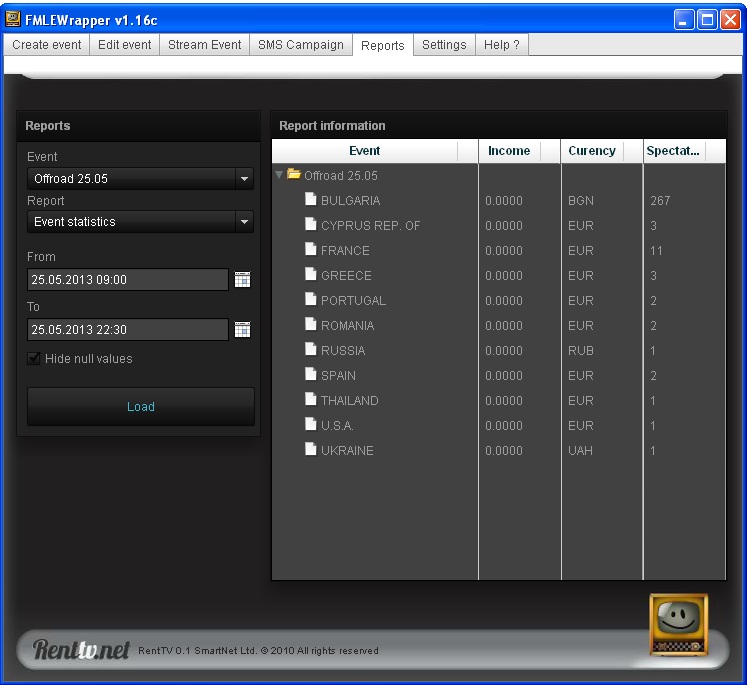
Task: Open the Event dropdown showing Offroad 25.05
Action: click(140, 179)
